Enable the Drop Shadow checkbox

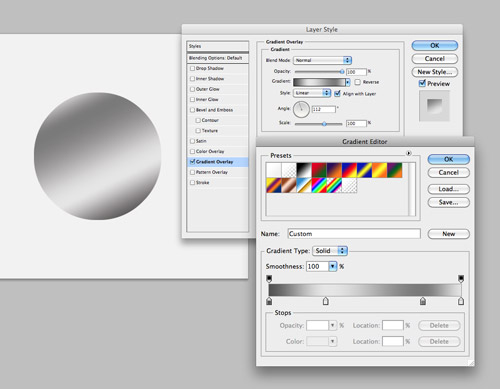(192, 68)
